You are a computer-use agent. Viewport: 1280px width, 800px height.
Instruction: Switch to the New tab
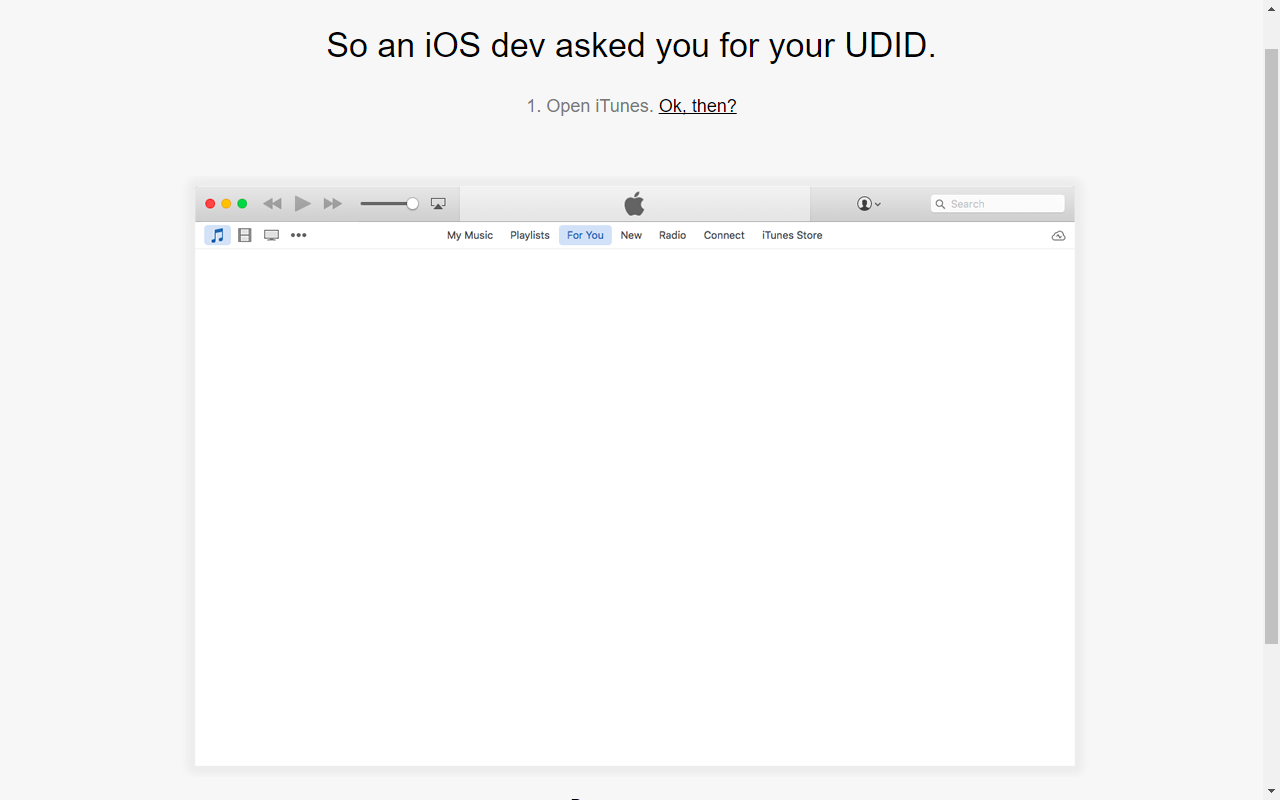click(x=631, y=235)
